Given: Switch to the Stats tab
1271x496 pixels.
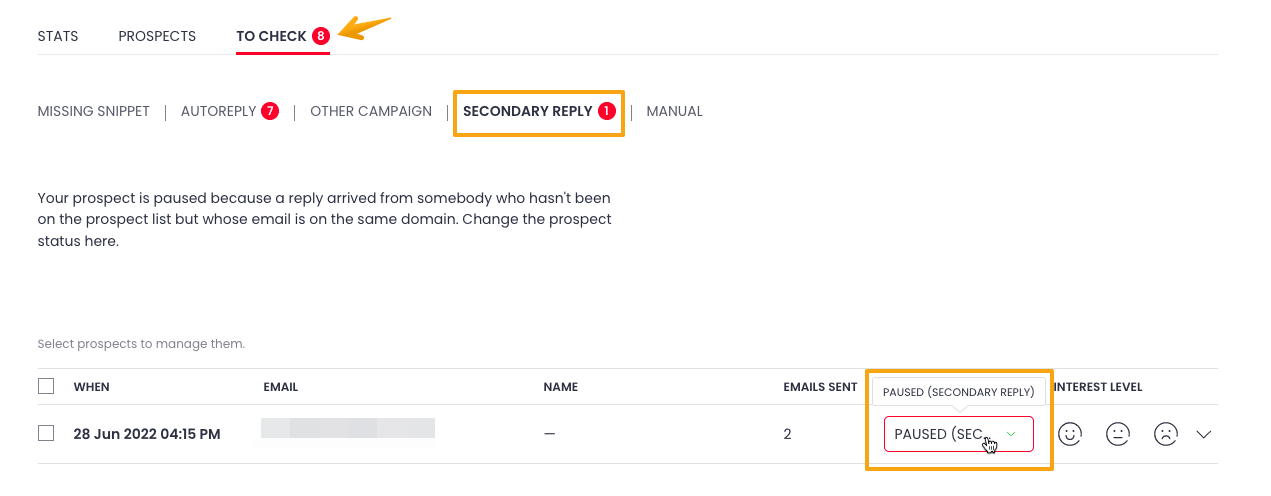Looking at the screenshot, I should tap(58, 37).
